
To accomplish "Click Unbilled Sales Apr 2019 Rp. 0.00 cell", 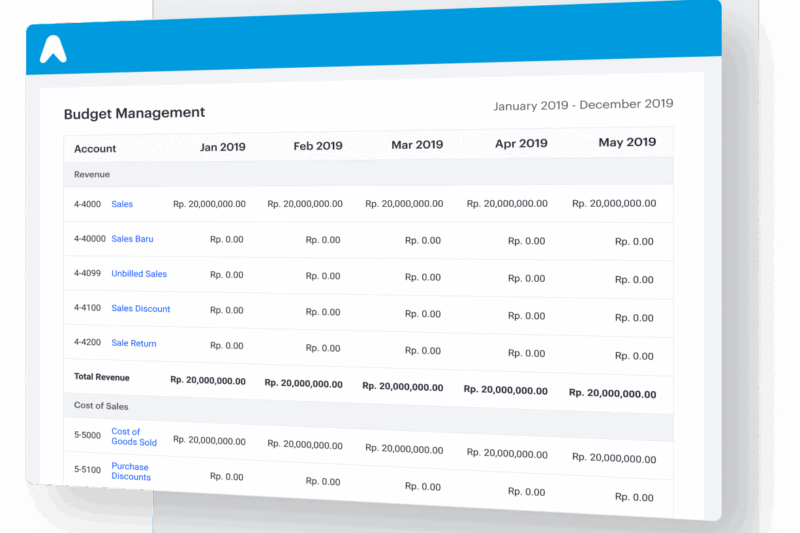I will coord(527,278).
